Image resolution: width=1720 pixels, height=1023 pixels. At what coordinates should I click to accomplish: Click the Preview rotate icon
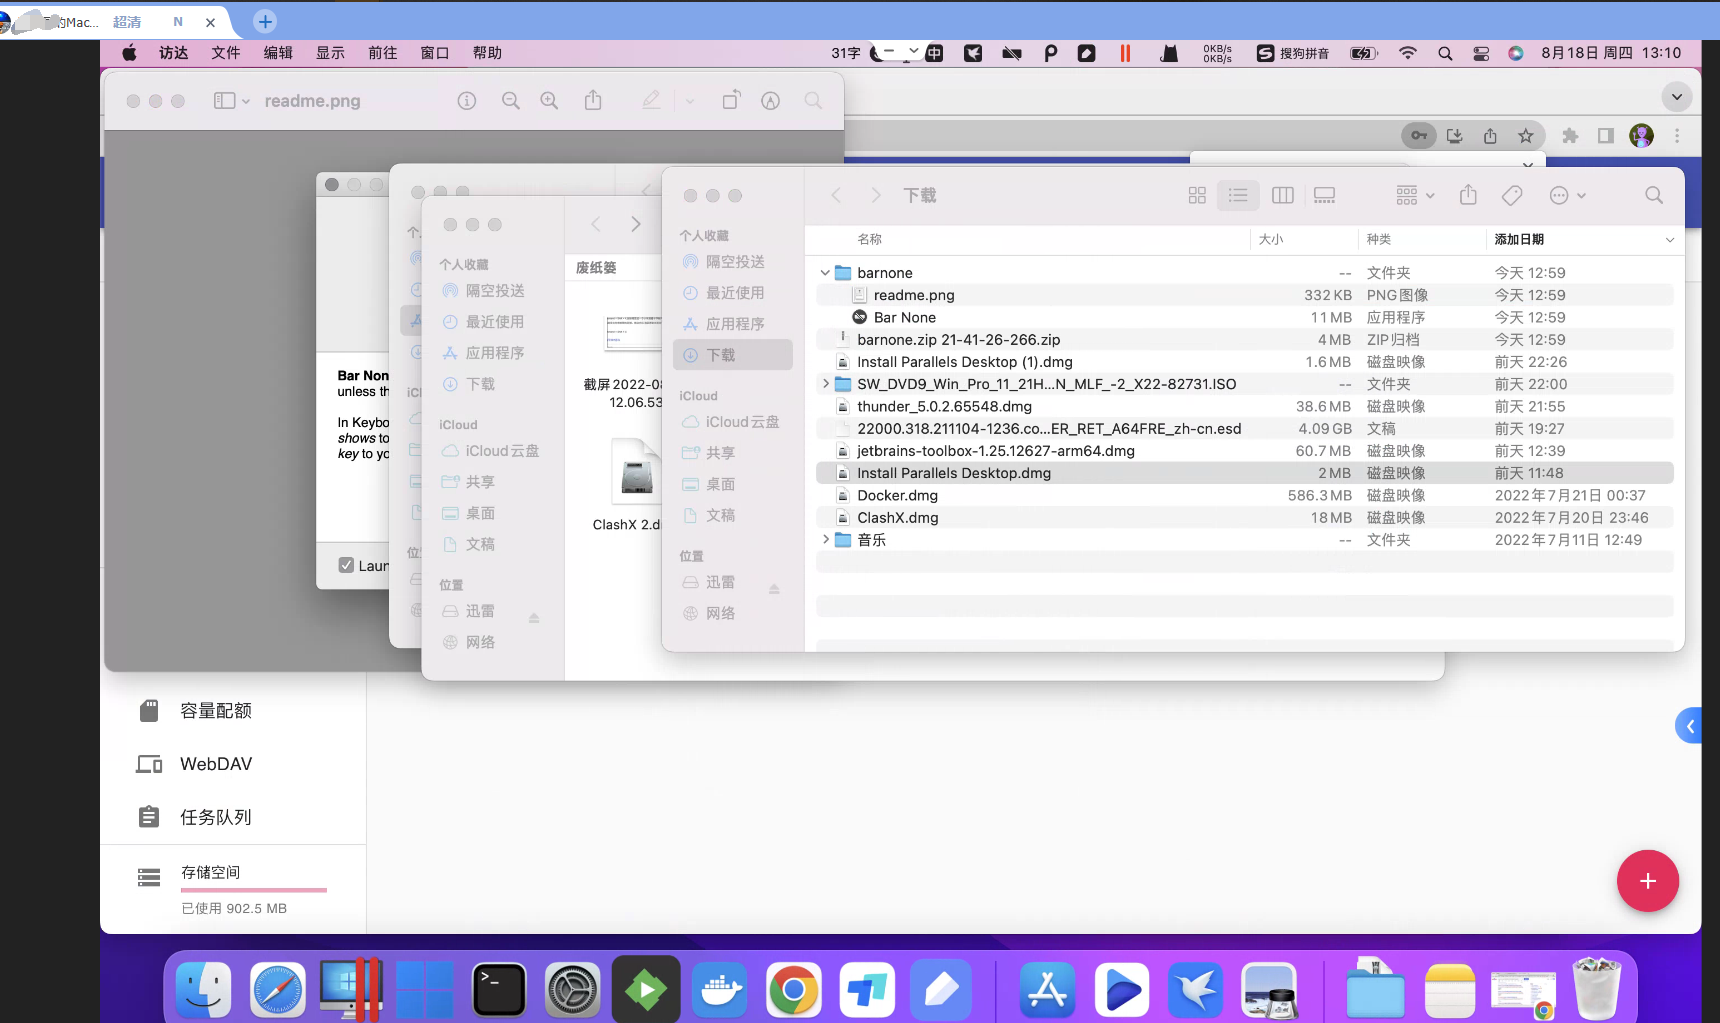click(731, 100)
